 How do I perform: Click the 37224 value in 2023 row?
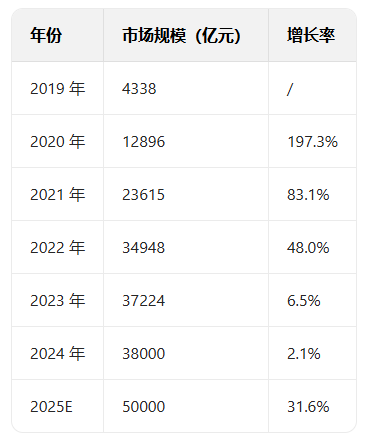(143, 301)
